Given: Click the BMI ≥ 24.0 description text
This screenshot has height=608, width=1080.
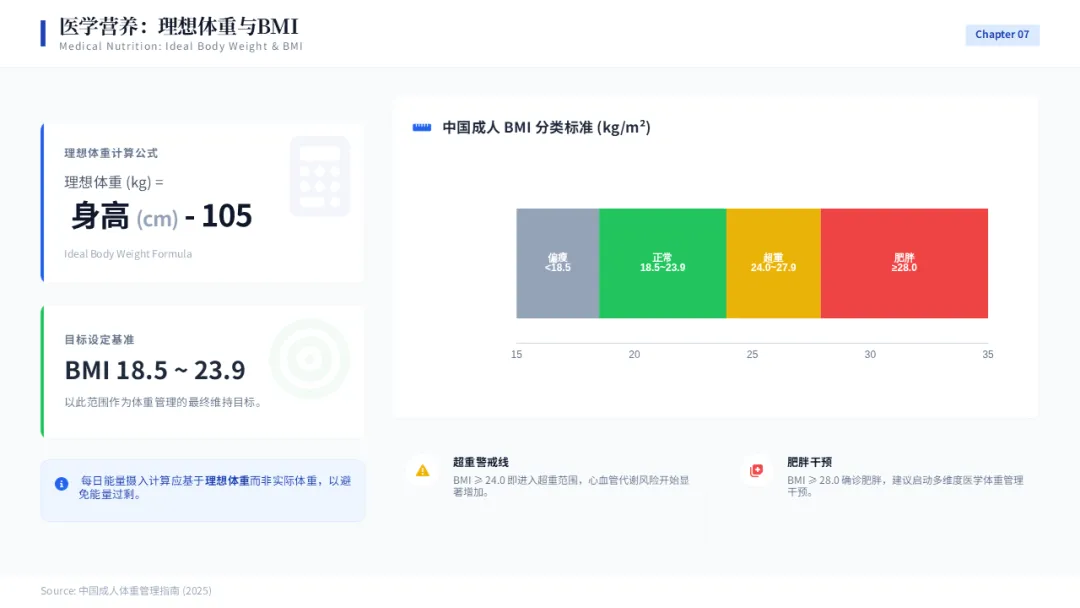Looking at the screenshot, I should click(571, 486).
